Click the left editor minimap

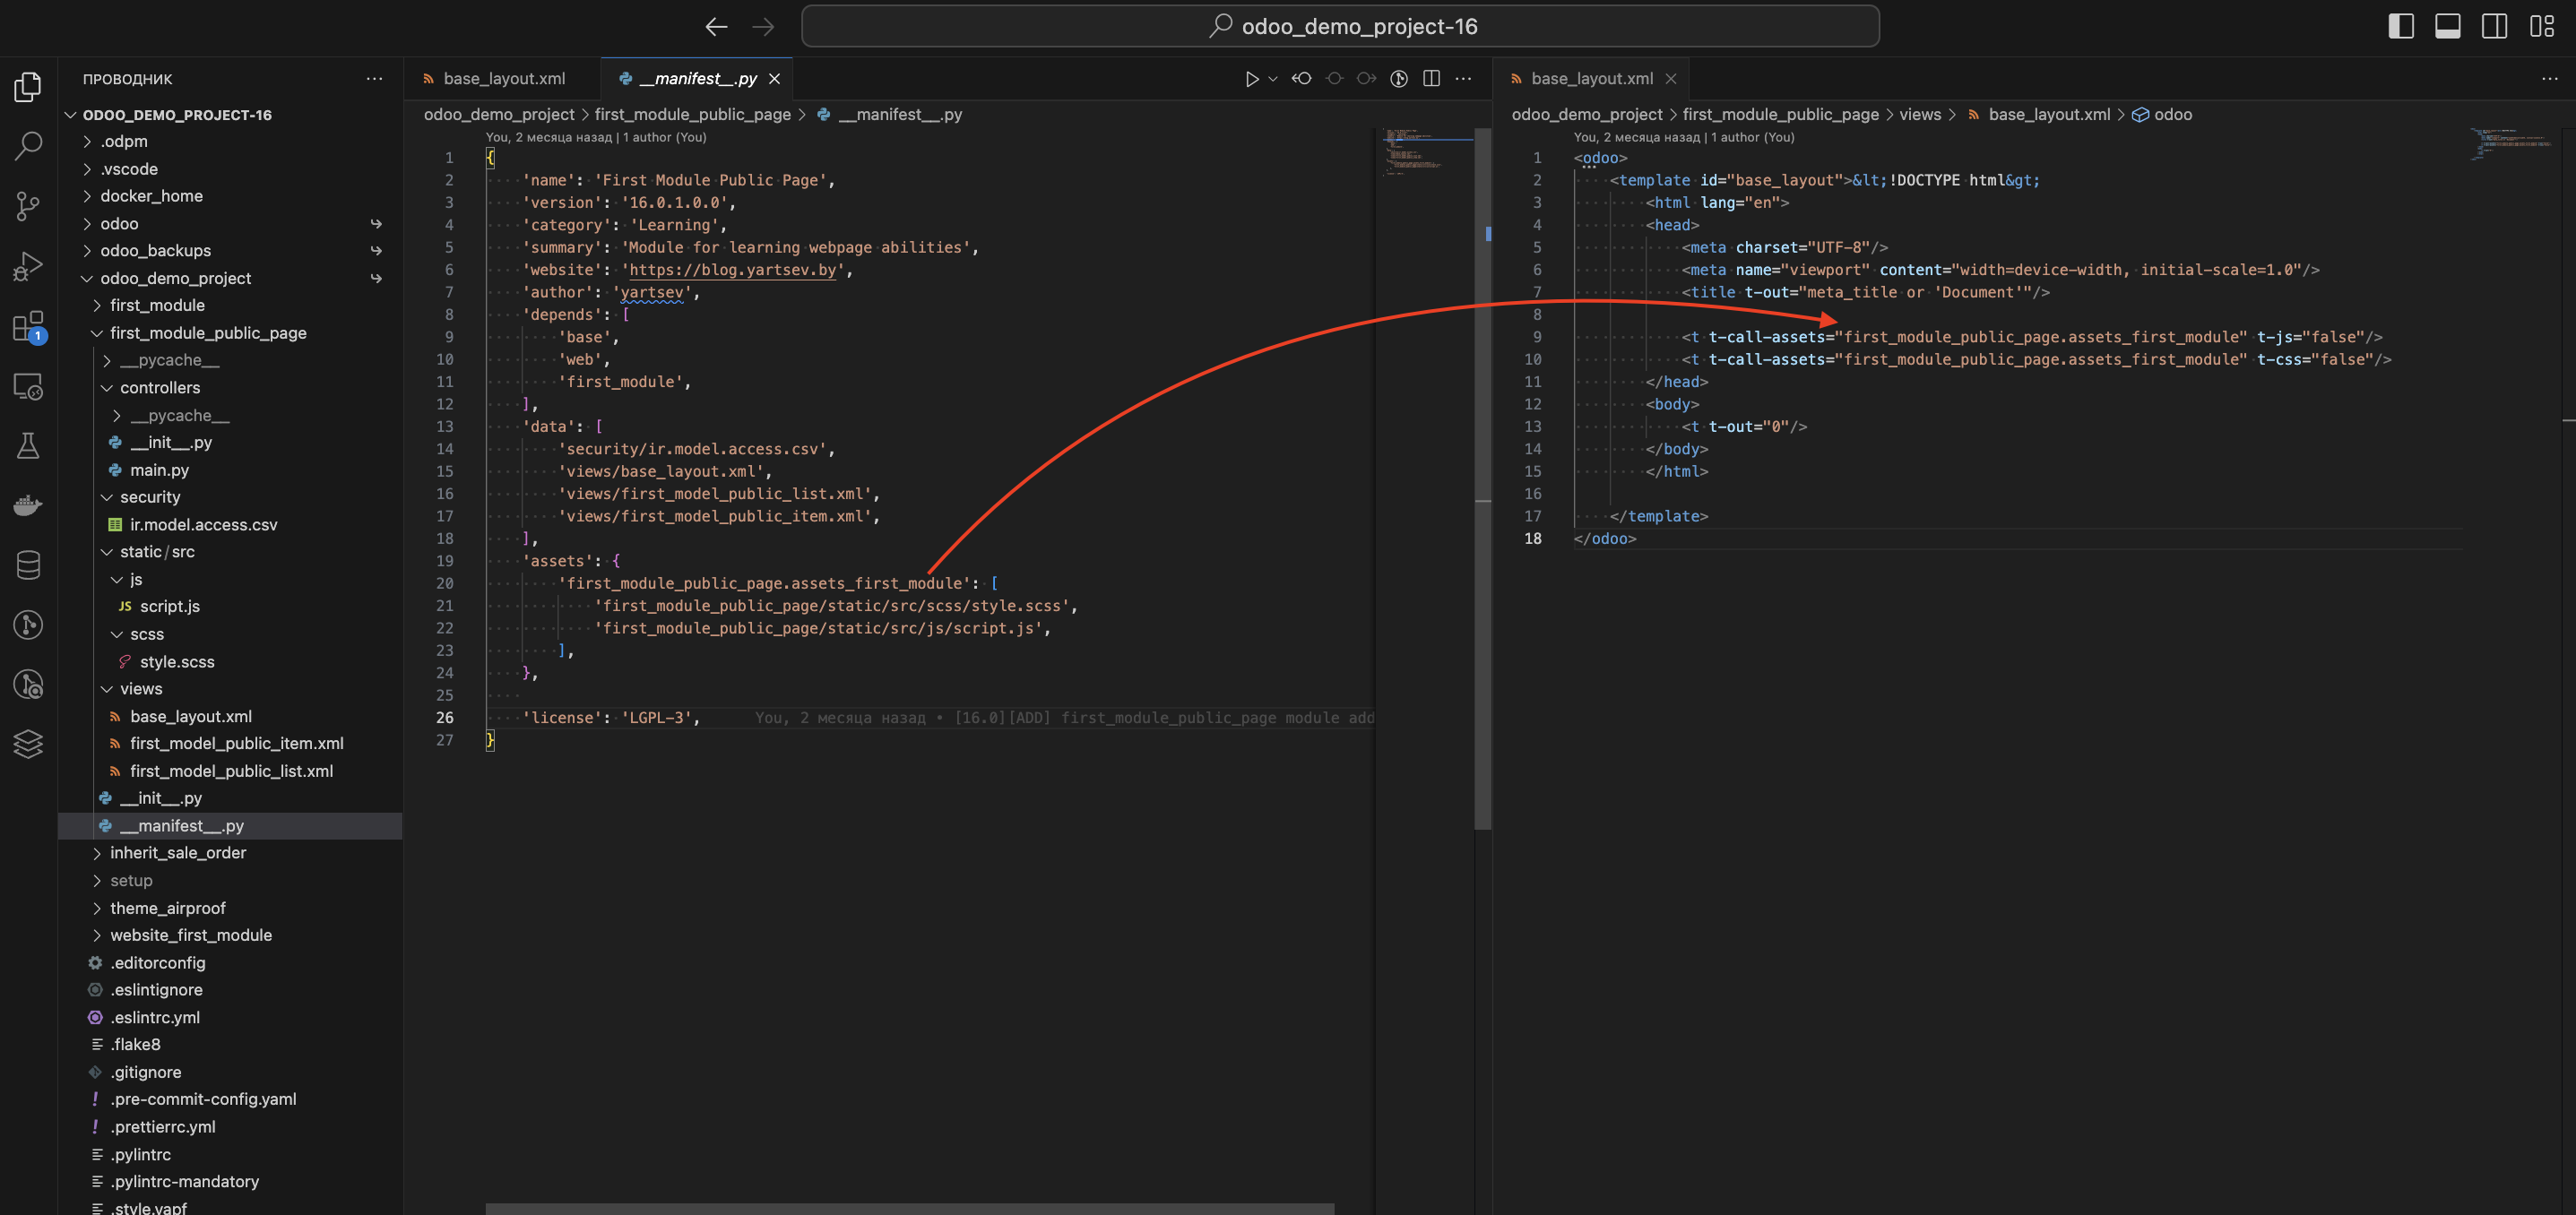1426,152
